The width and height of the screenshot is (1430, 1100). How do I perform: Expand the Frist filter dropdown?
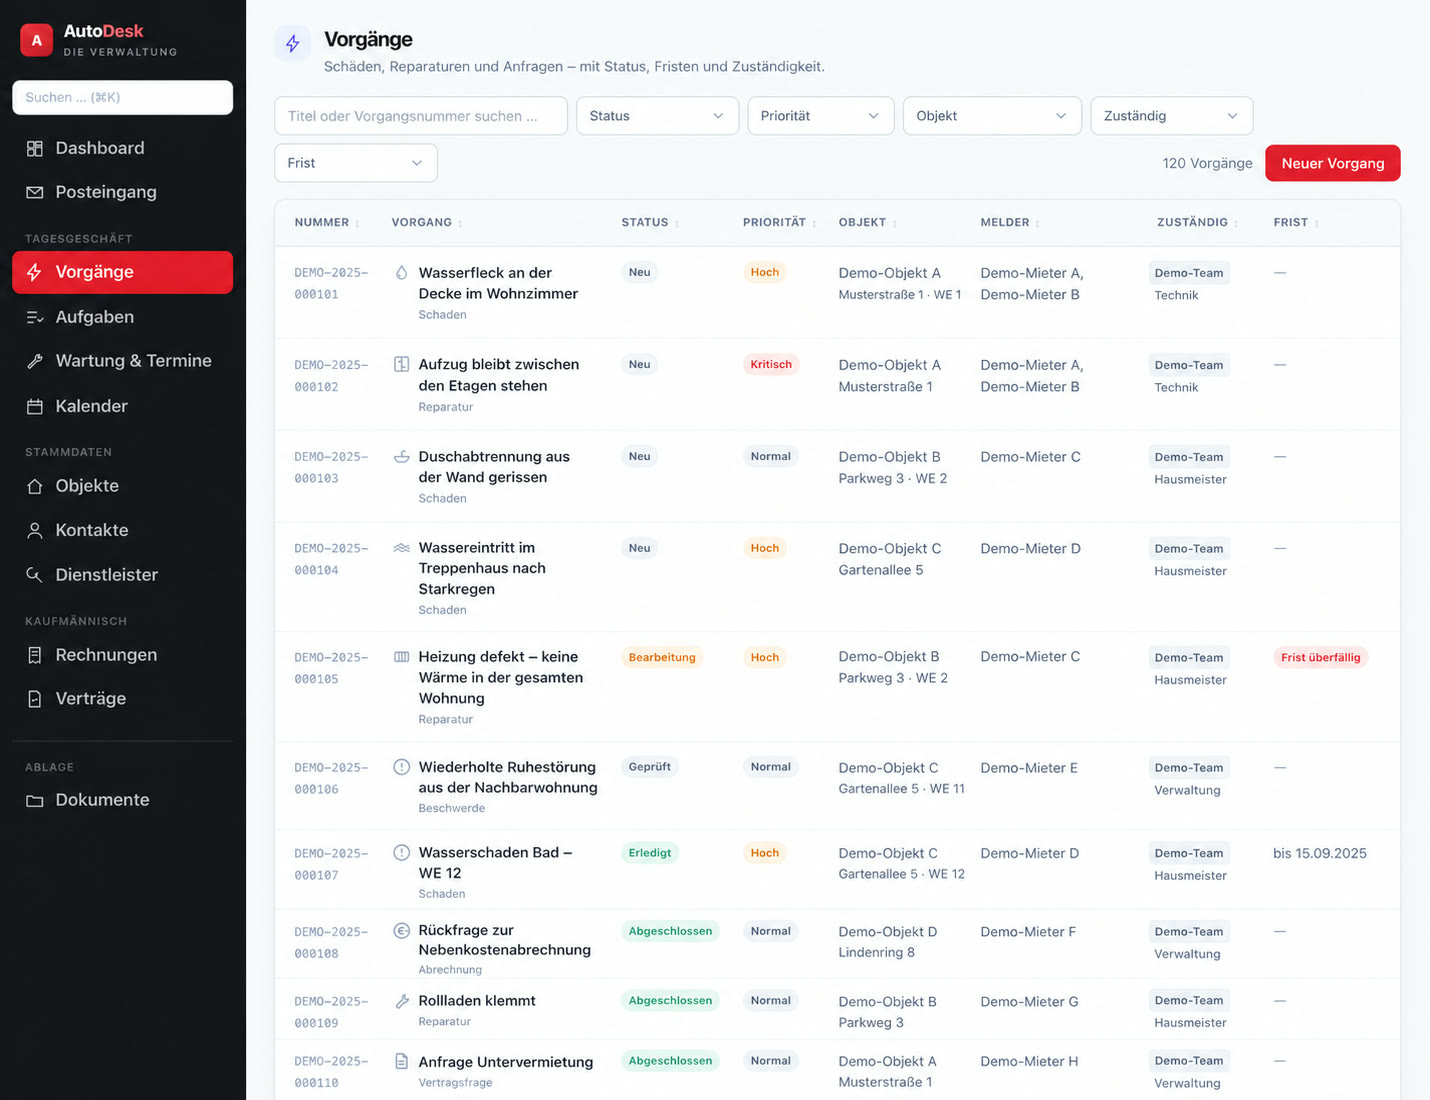[x=356, y=163]
